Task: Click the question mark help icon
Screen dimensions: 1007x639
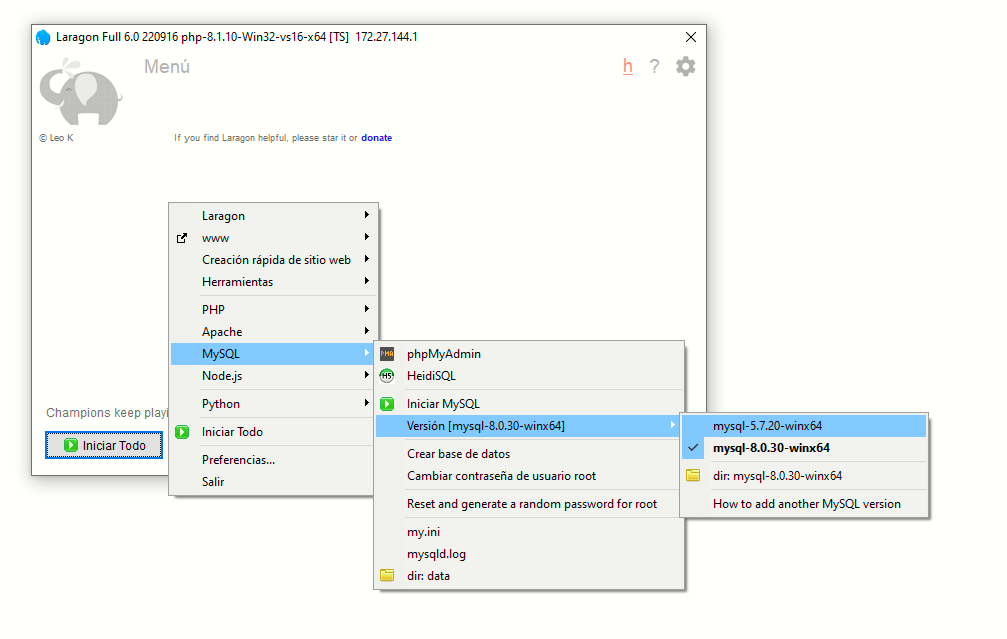Action: 654,67
